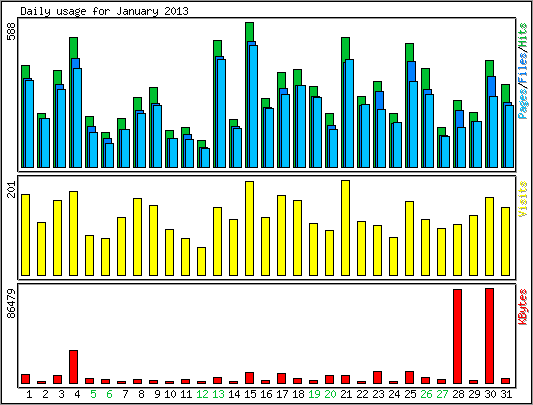Click the '588' hits axis maximum label
This screenshot has width=533, height=405.
pos(12,31)
